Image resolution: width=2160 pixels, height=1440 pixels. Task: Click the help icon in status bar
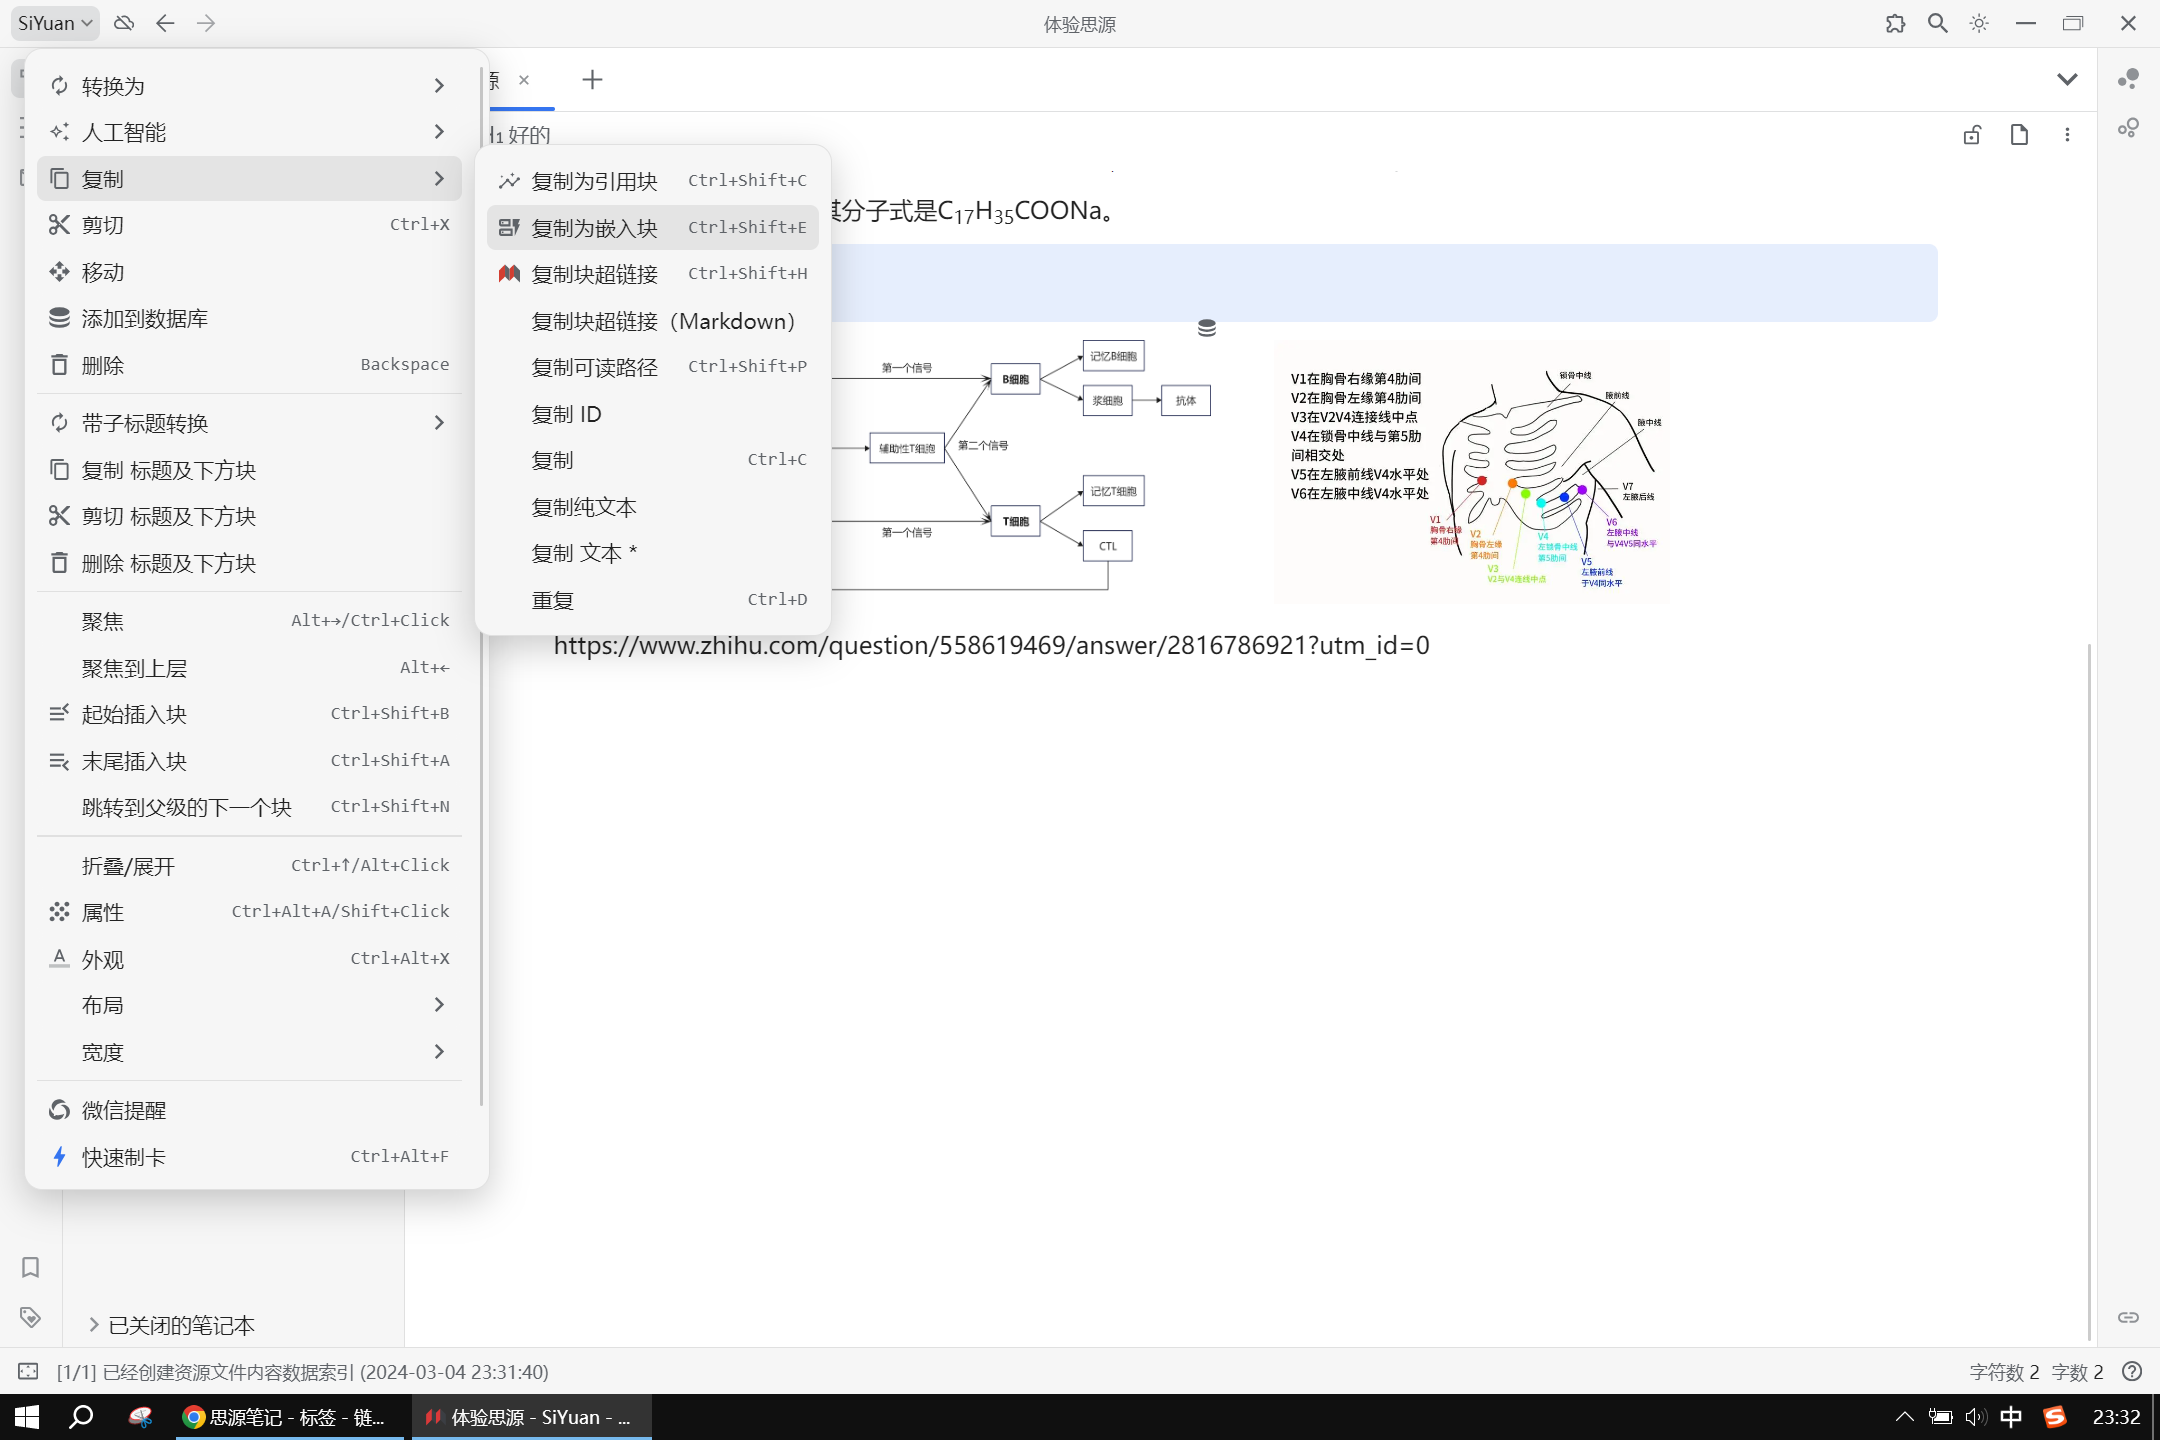pos(2132,1371)
